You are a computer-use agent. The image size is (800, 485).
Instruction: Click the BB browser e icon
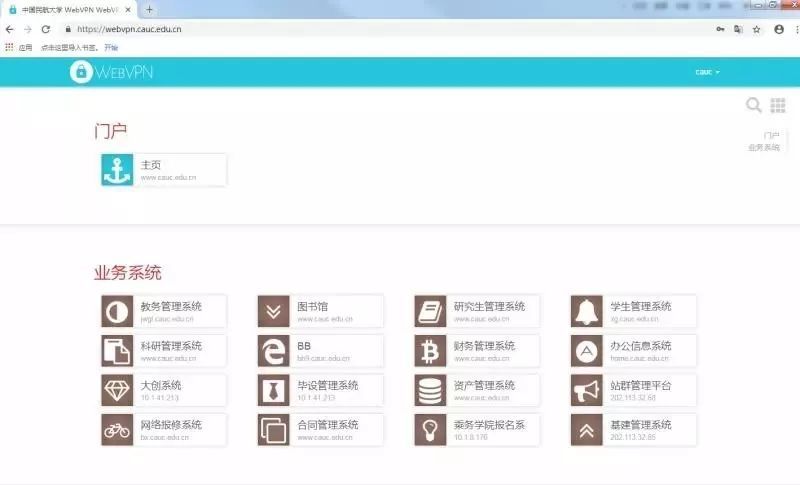point(274,351)
